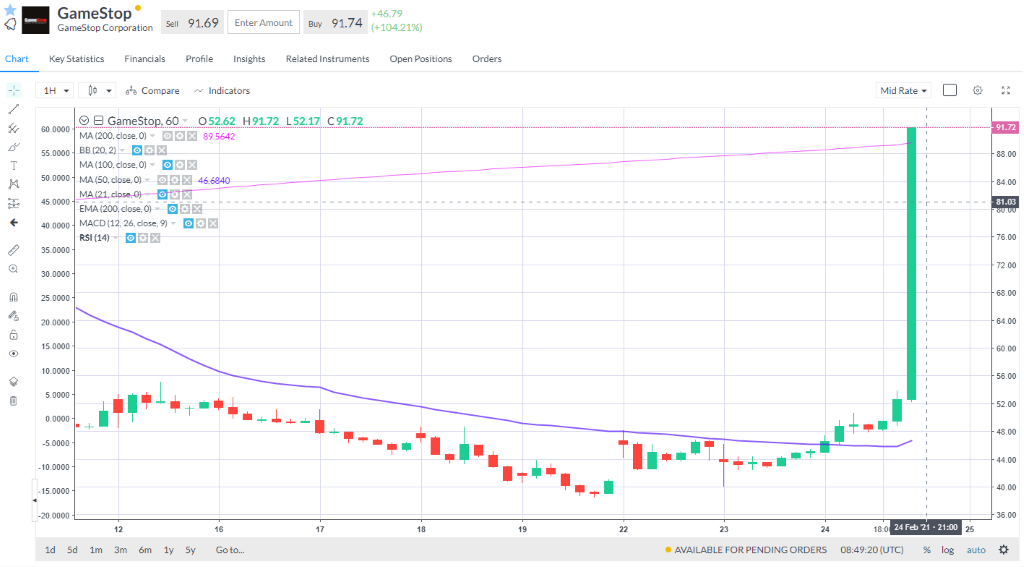The image size is (1024, 567).
Task: Expand EMA (200, close, 0) dropdown arrow
Action: (158, 209)
